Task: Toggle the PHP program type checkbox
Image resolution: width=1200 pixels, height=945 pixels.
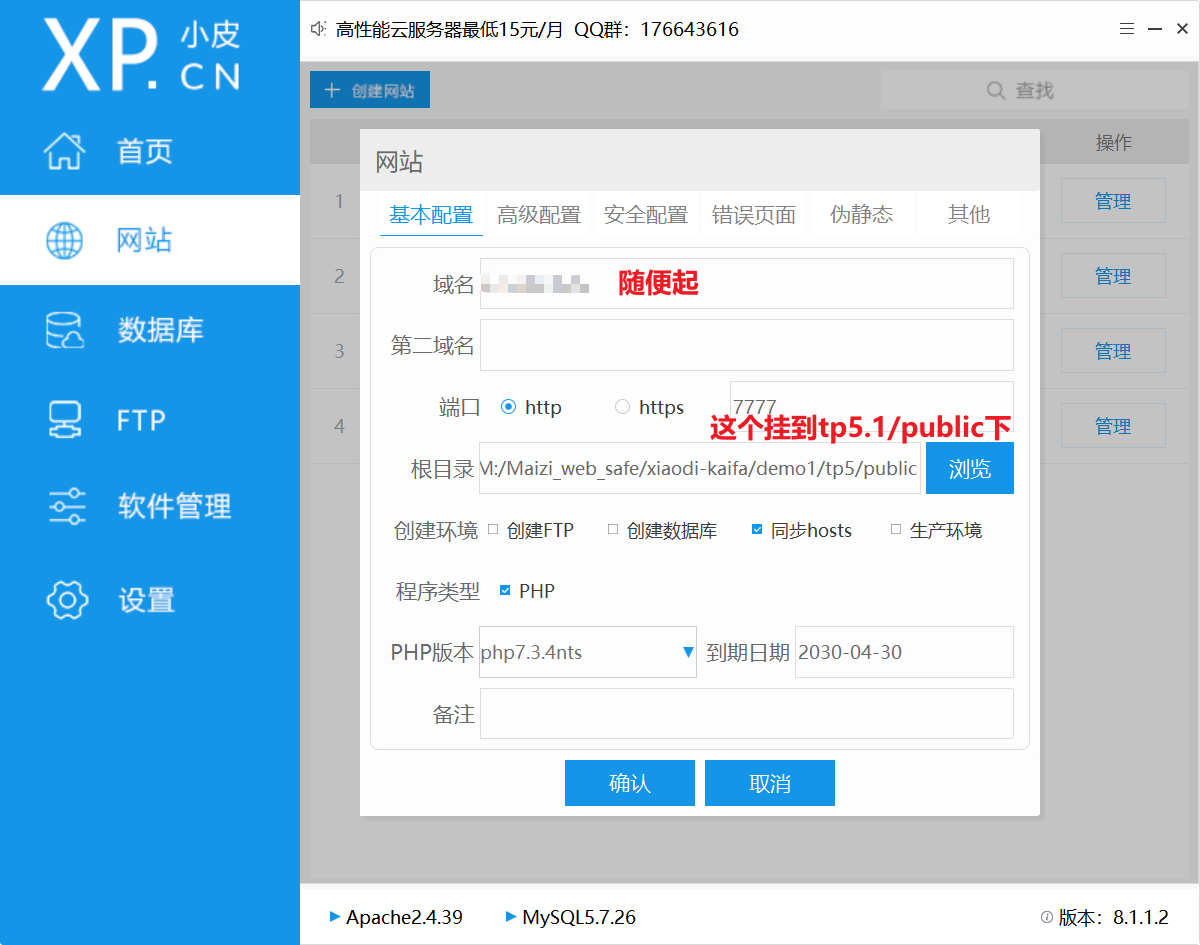Action: [x=505, y=591]
